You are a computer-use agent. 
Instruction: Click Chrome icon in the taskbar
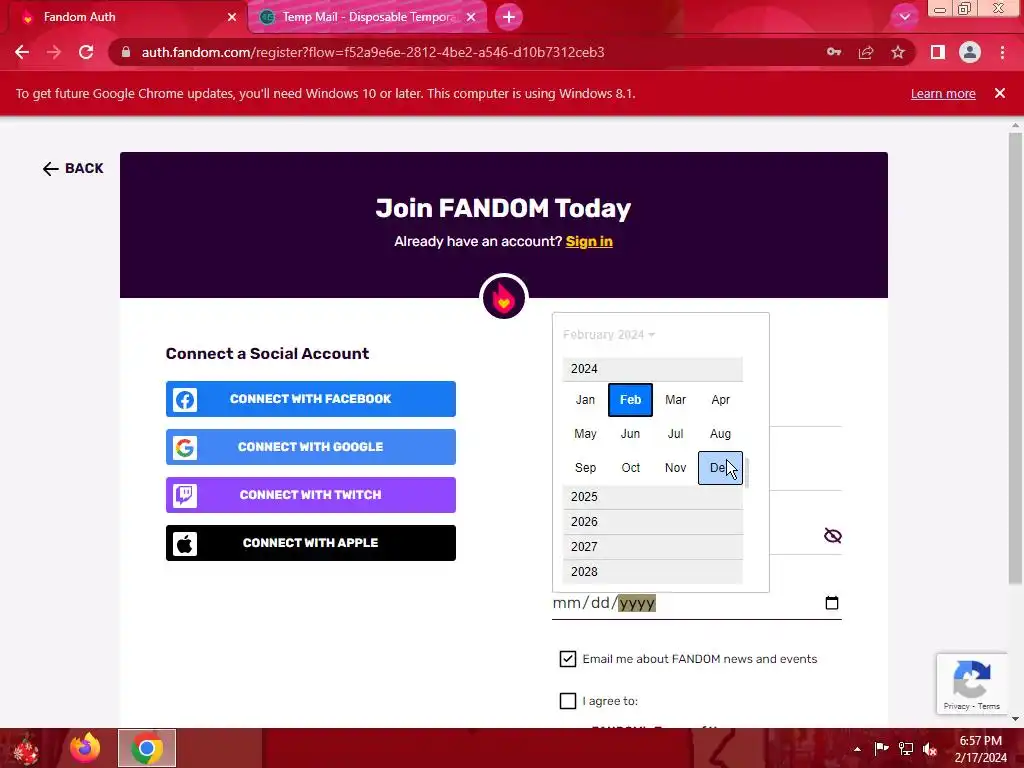coord(147,748)
